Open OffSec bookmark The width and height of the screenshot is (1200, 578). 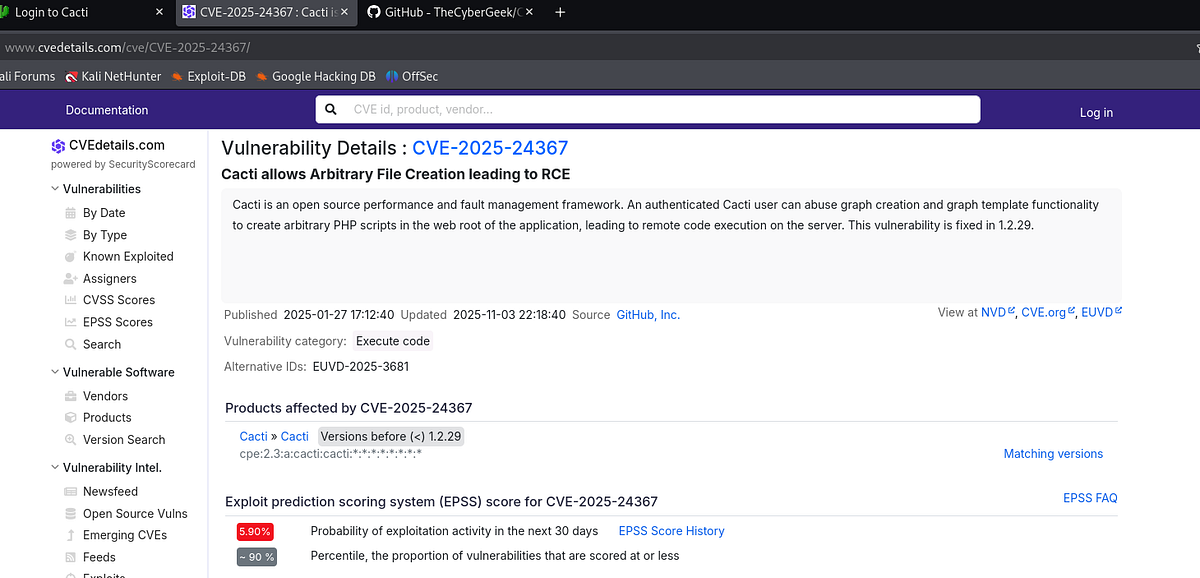click(x=412, y=76)
